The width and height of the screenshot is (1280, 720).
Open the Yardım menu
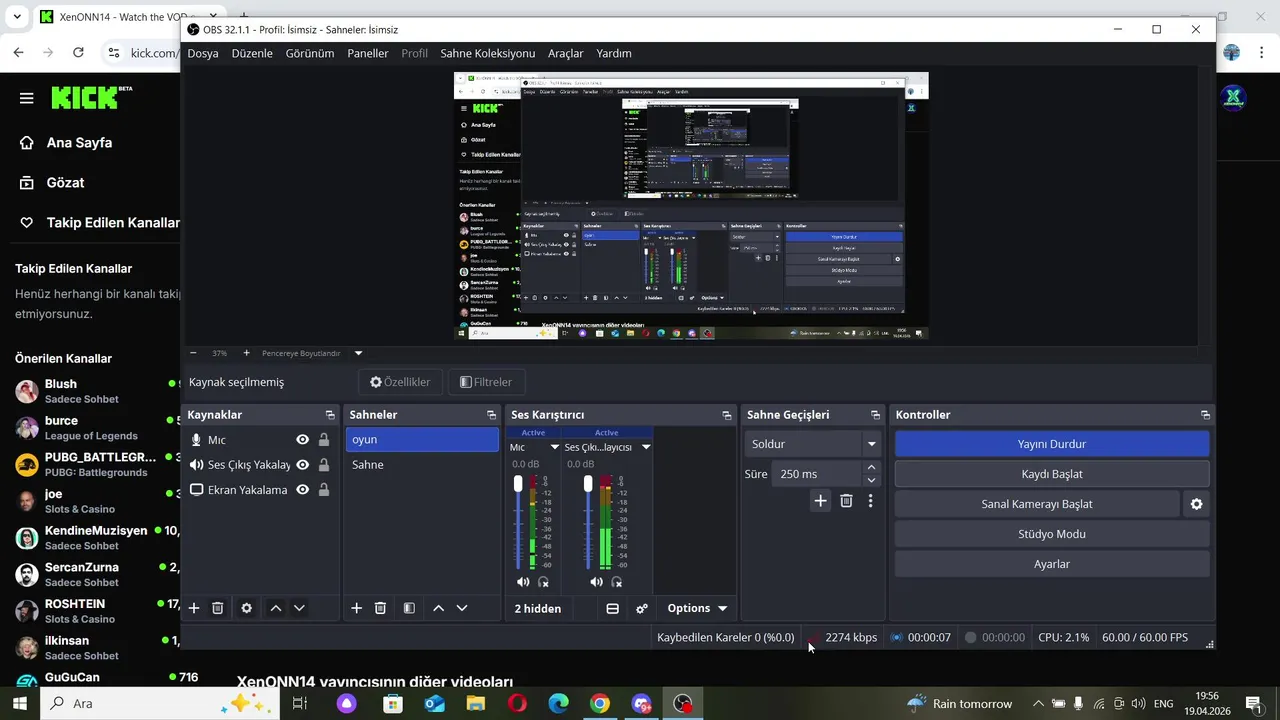(x=614, y=53)
